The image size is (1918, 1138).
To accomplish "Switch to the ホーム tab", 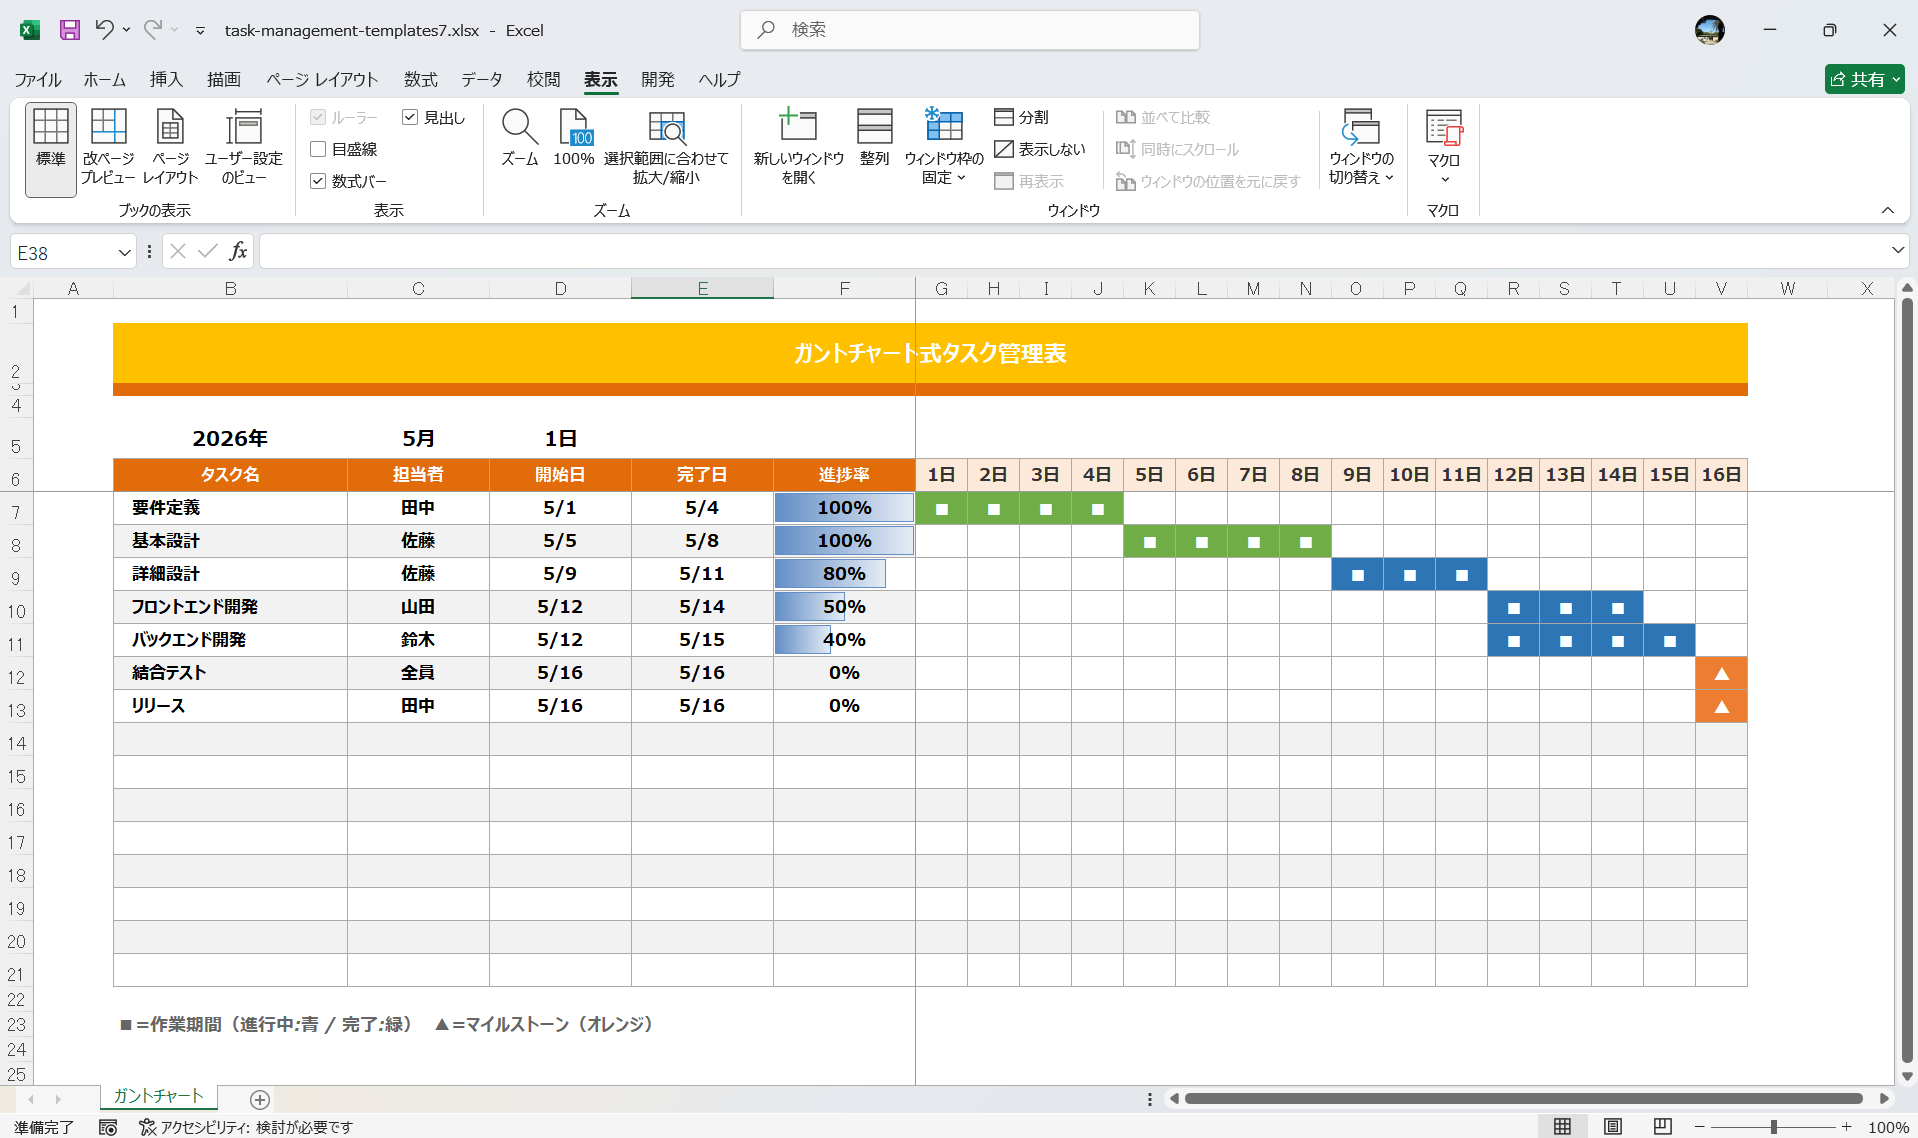I will (105, 79).
